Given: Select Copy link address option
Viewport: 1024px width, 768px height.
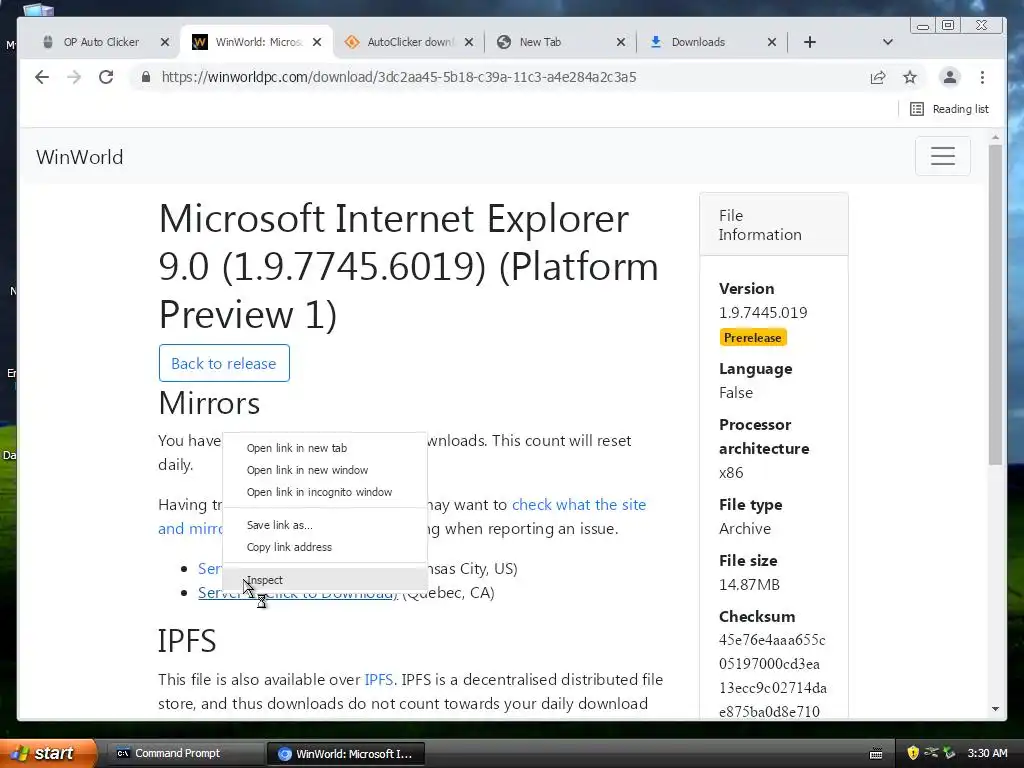Looking at the screenshot, I should 325,547.
